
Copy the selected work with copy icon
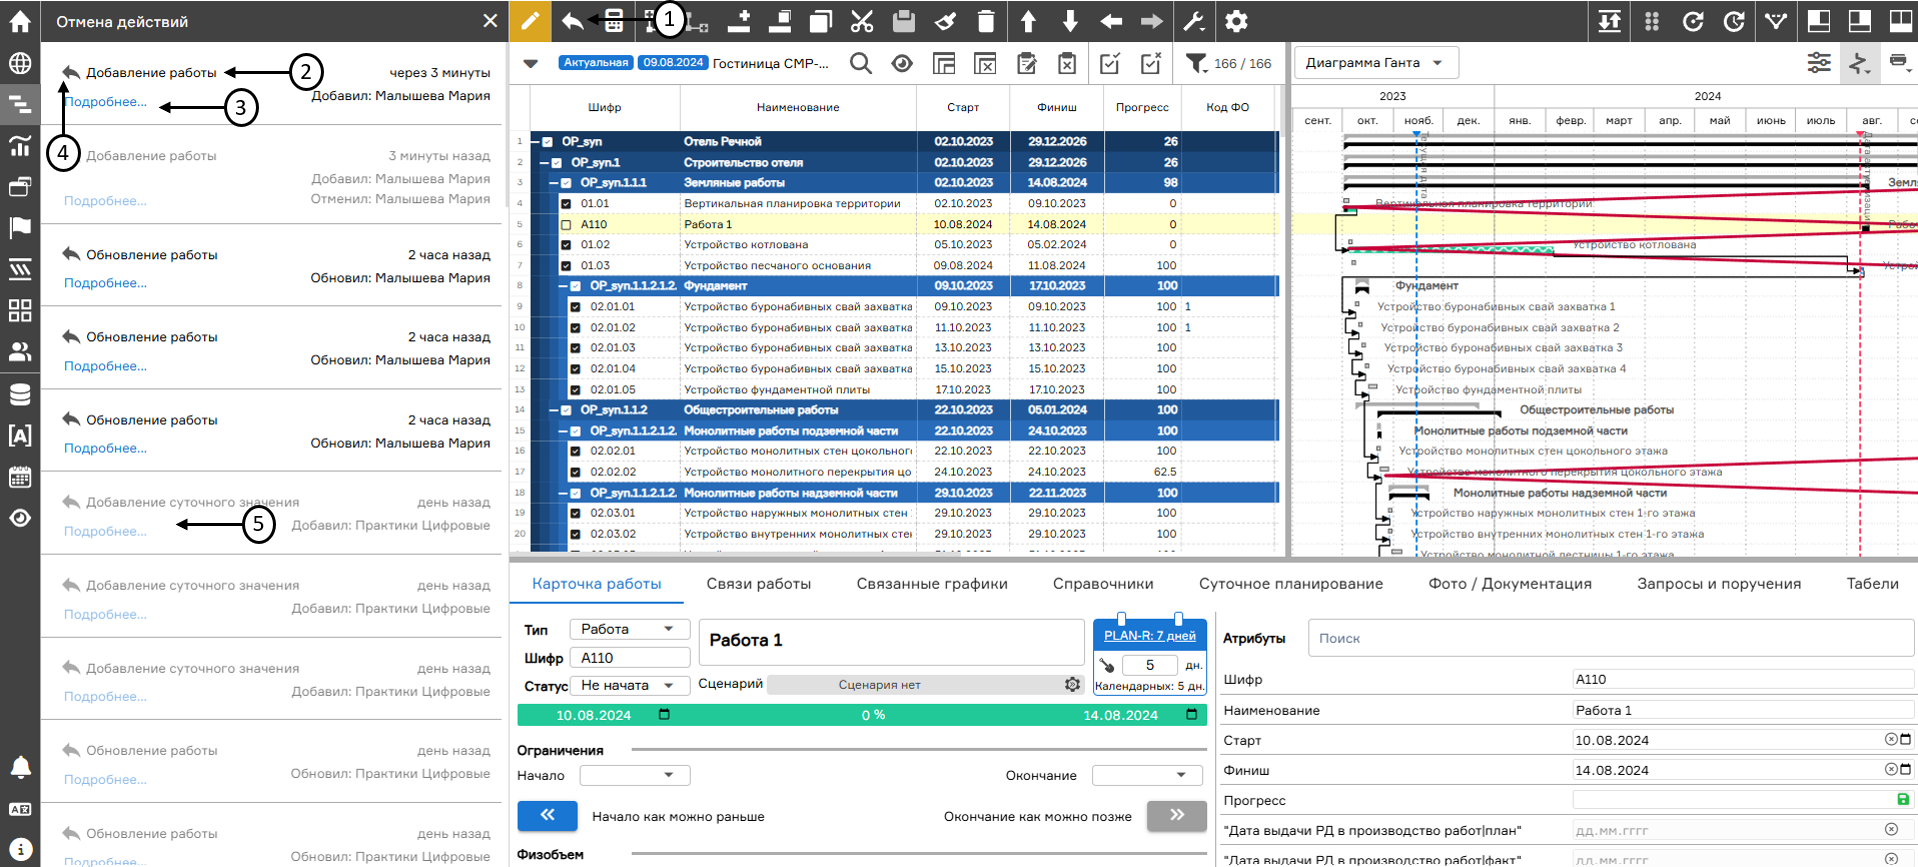(821, 21)
